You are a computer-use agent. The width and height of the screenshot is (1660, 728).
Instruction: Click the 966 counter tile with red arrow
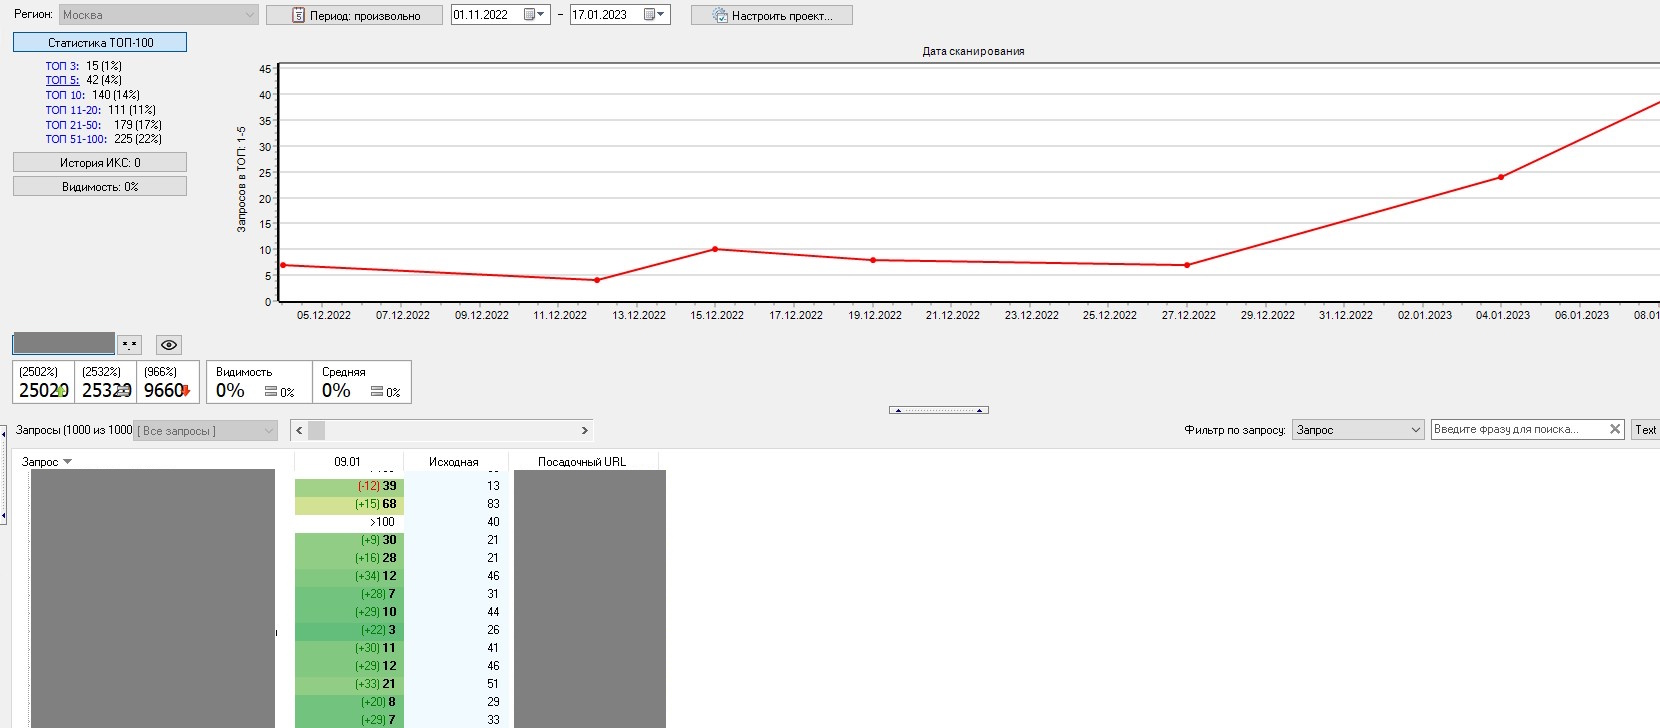coord(168,382)
